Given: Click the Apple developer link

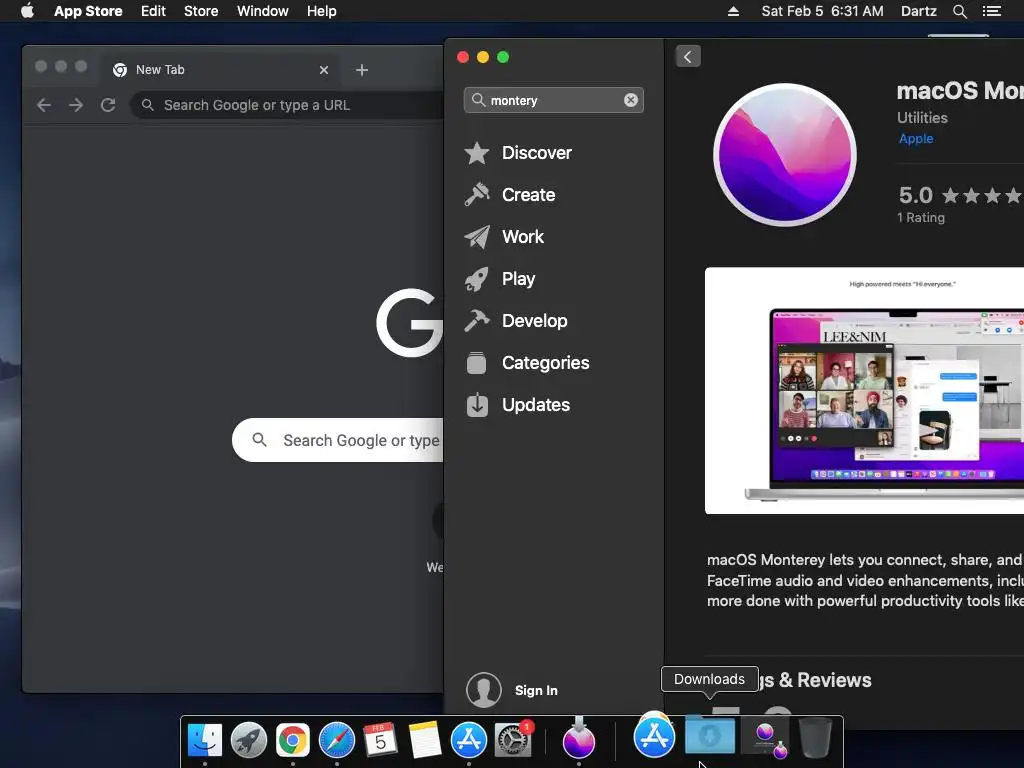Looking at the screenshot, I should pos(916,138).
